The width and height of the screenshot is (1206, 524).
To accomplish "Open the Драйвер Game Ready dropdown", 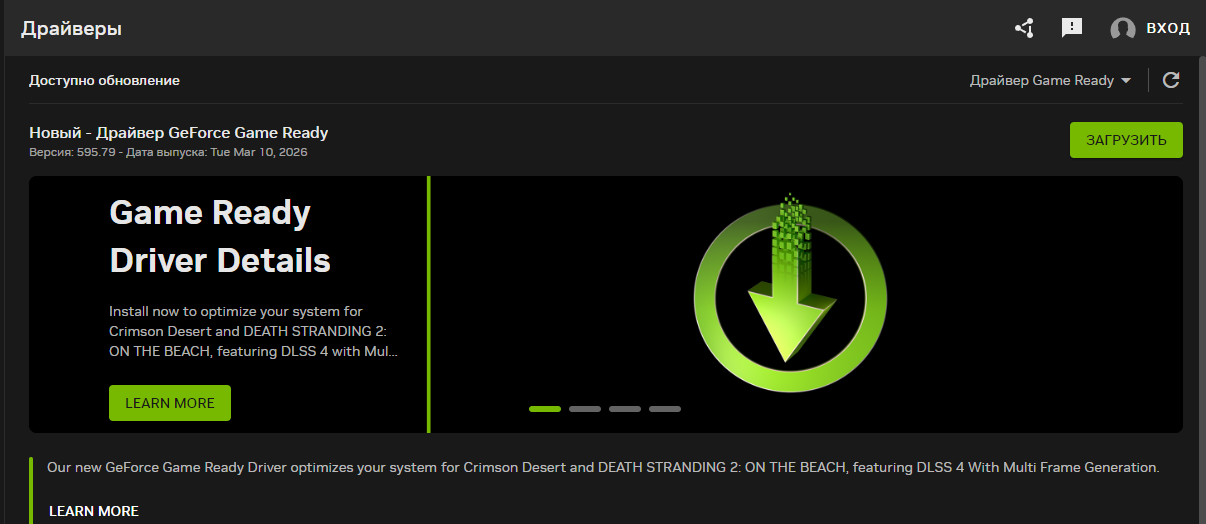I will tap(1051, 80).
